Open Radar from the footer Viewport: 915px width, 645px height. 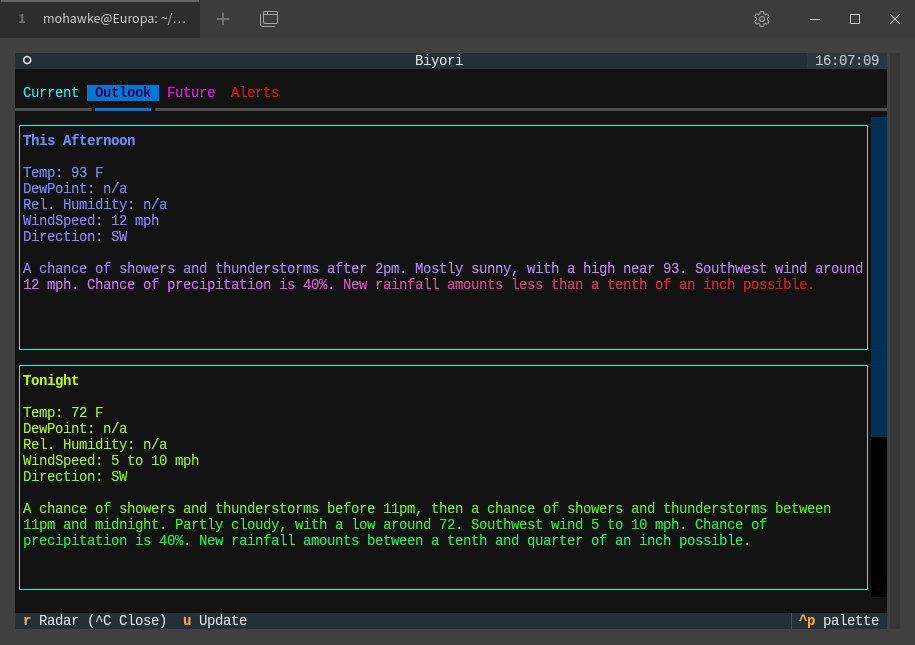(95, 621)
